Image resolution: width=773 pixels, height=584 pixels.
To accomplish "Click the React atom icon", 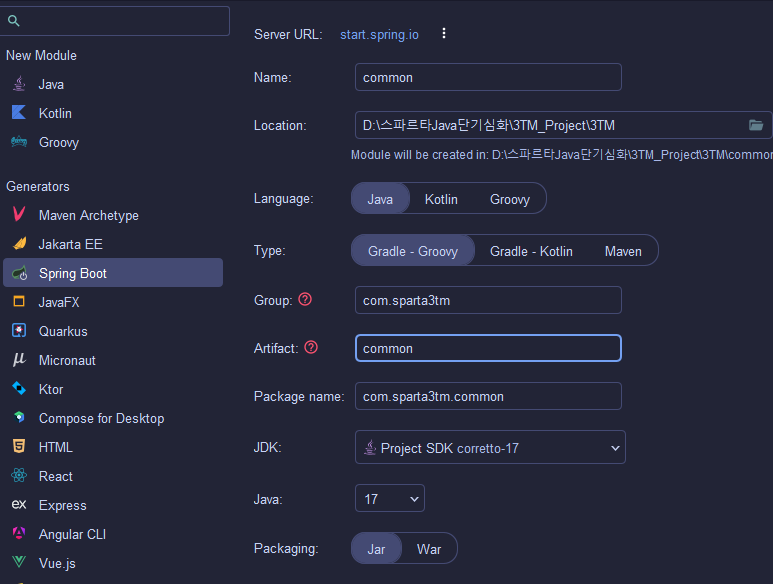I will (19, 476).
